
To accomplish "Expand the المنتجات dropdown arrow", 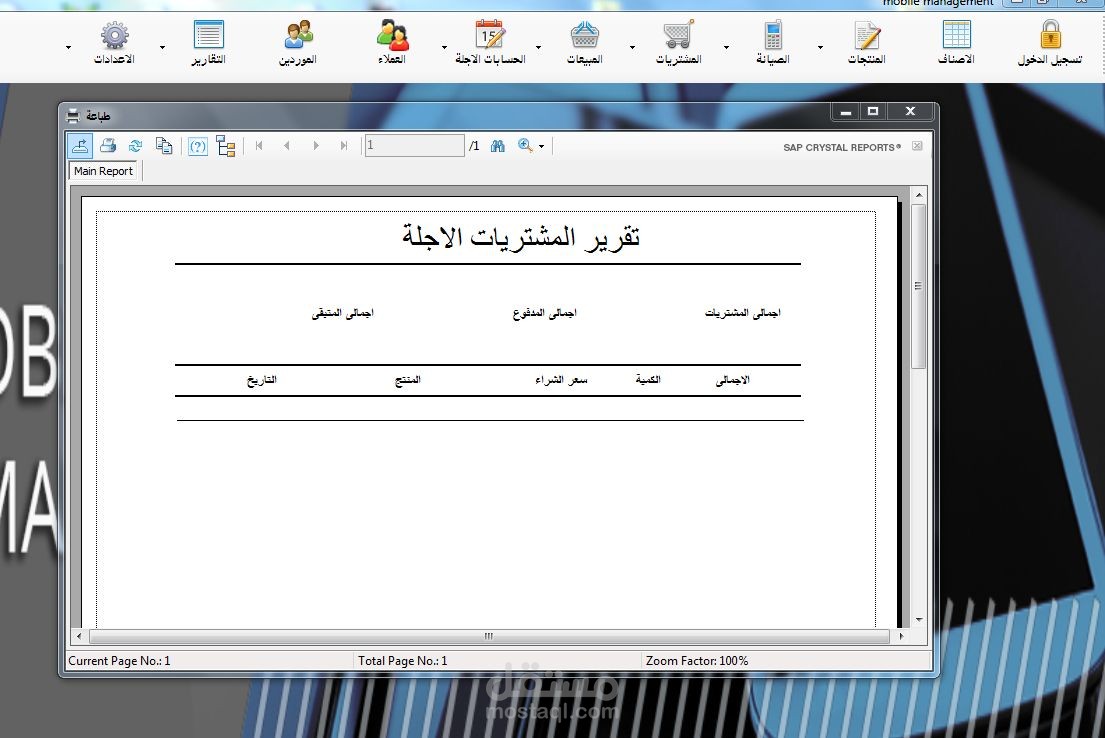I will tap(820, 48).
